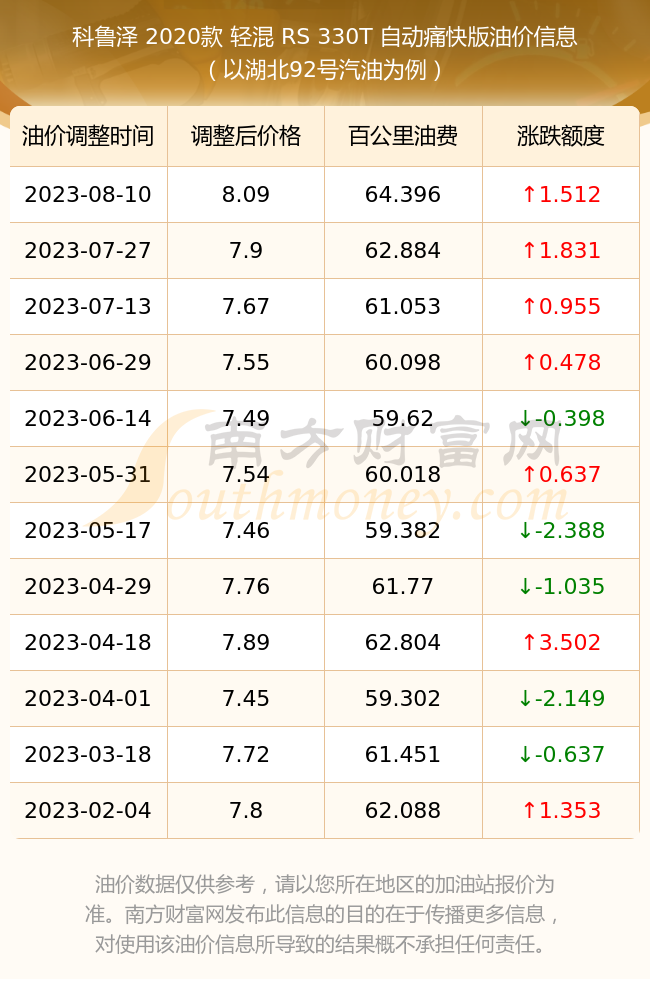Select the fuel cost cell 64.396

(403, 195)
